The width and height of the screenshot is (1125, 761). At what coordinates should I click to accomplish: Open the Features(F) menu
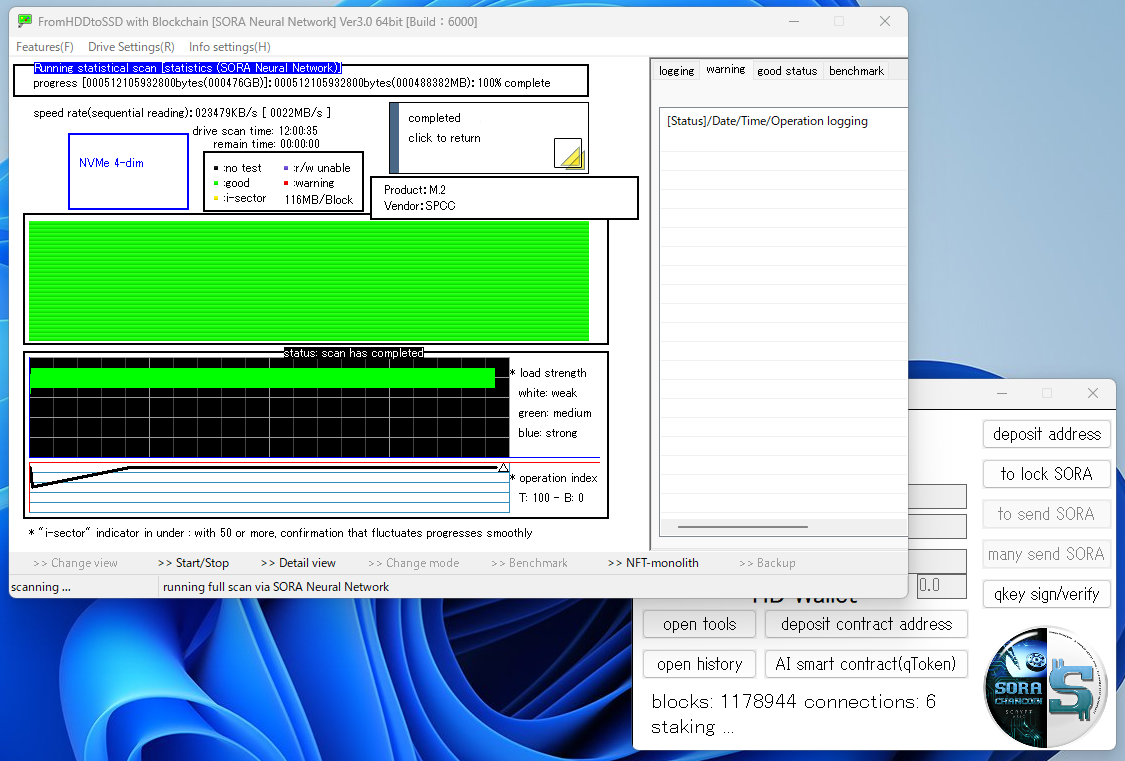pyautogui.click(x=45, y=47)
